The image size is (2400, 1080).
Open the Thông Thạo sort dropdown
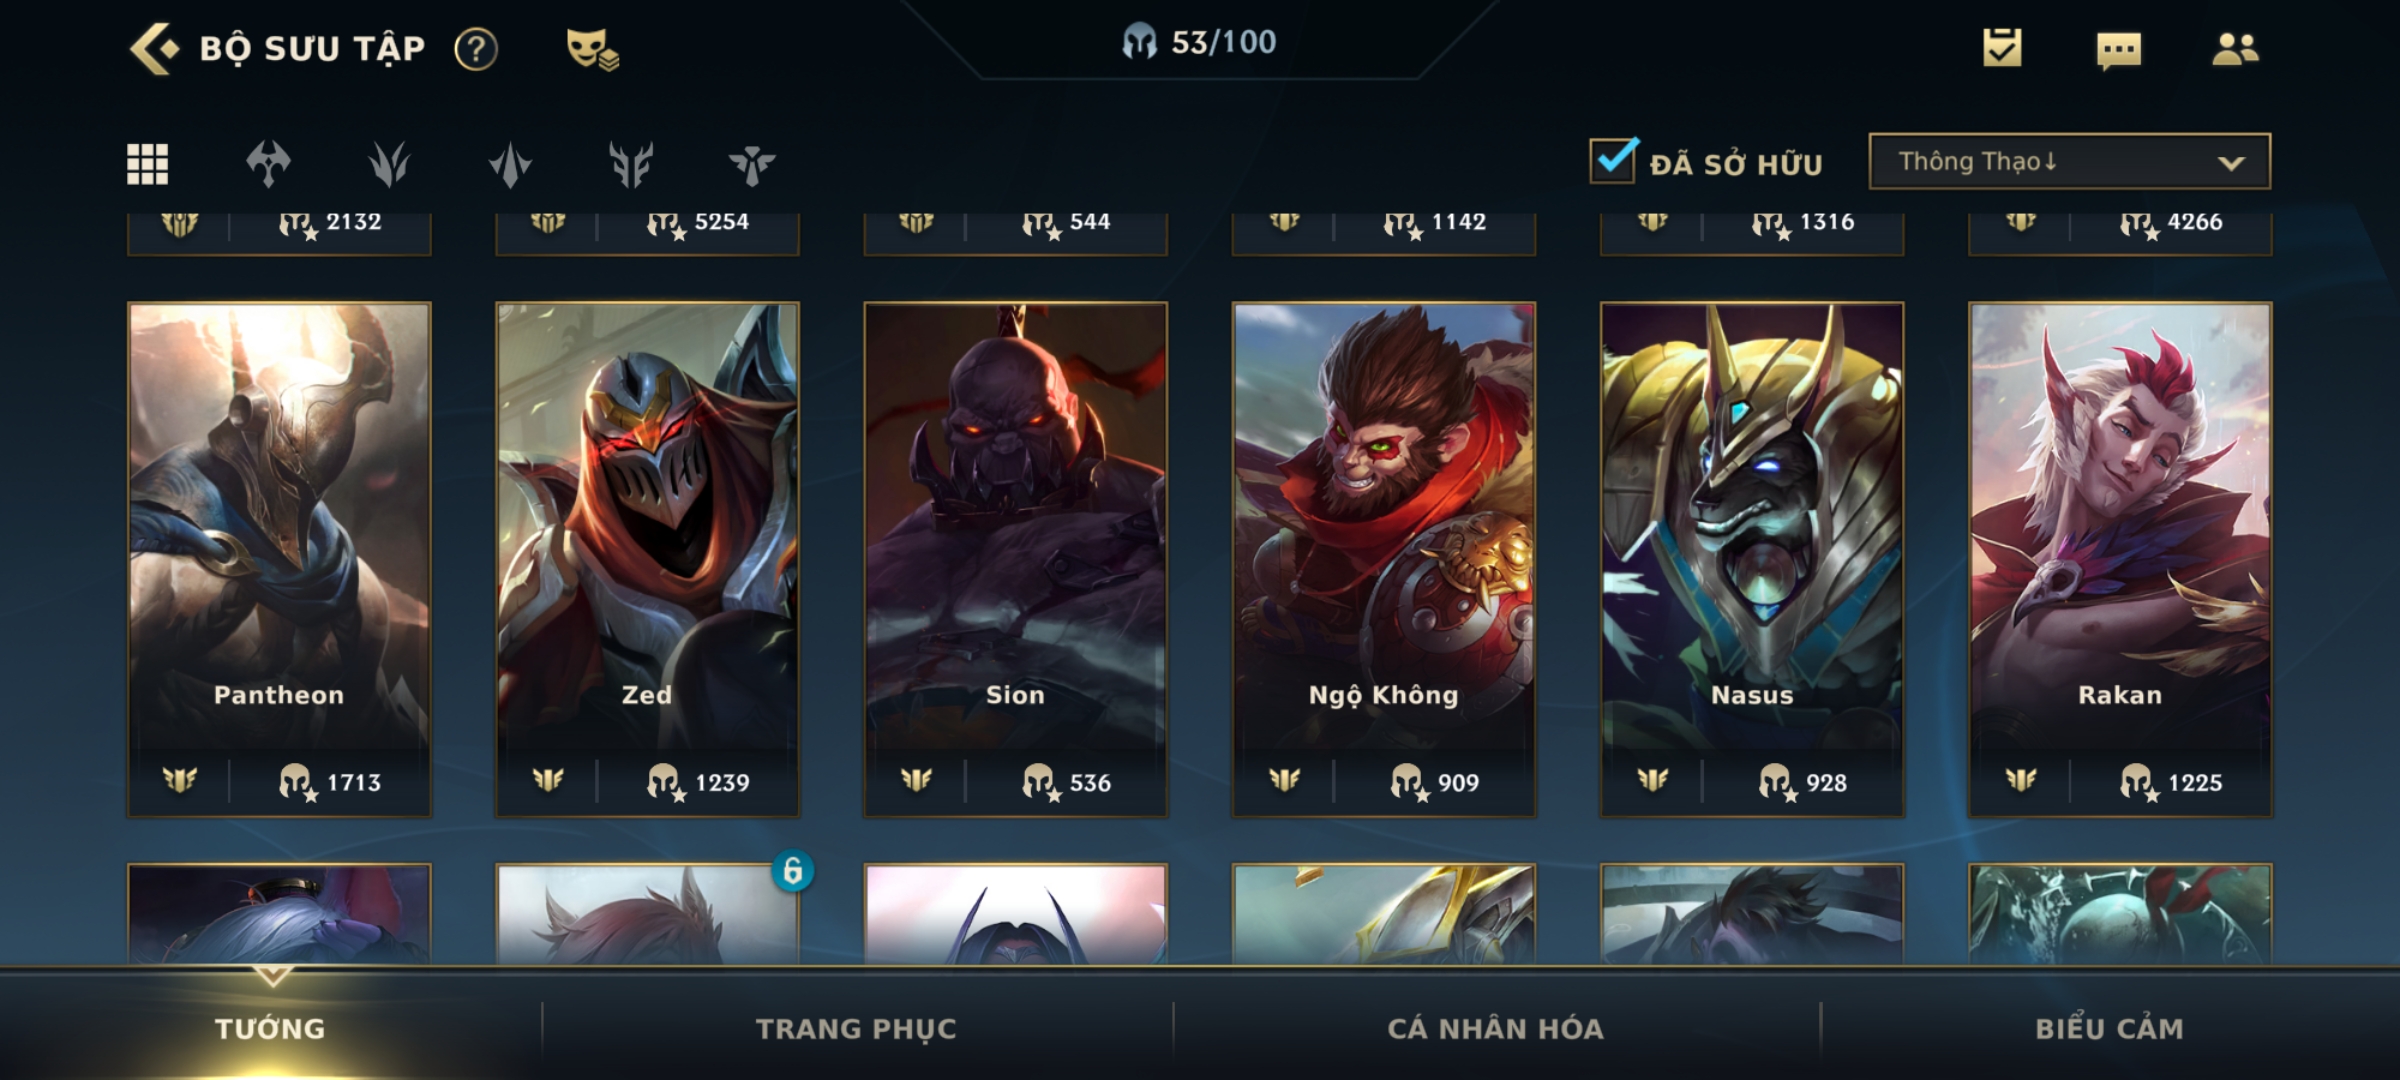[2069, 161]
